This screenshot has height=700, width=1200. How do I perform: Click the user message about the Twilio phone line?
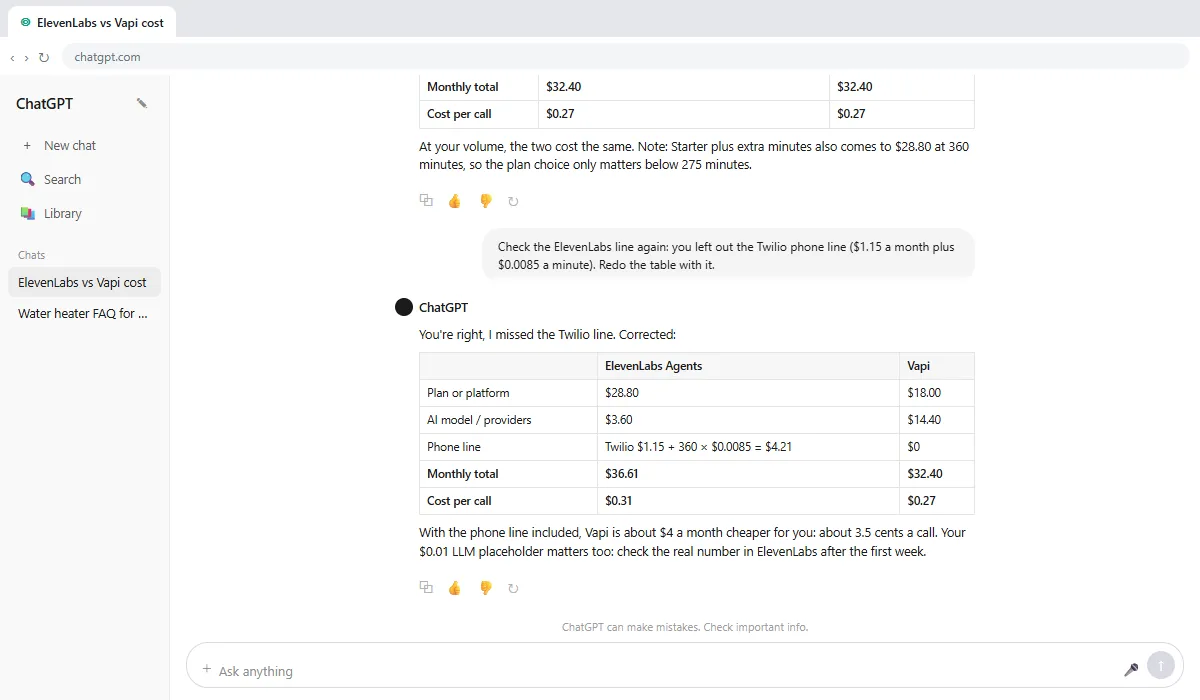tap(728, 256)
